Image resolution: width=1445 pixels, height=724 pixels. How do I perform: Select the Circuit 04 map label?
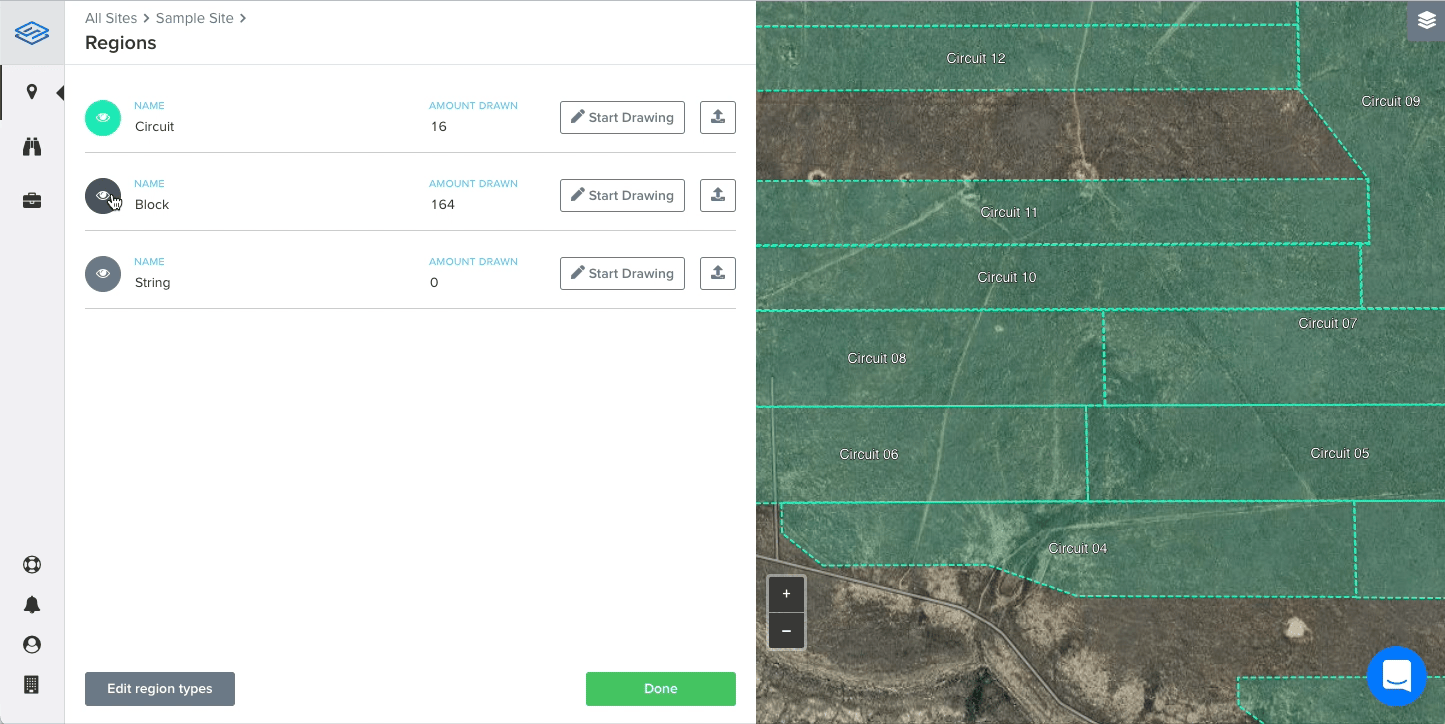1078,548
